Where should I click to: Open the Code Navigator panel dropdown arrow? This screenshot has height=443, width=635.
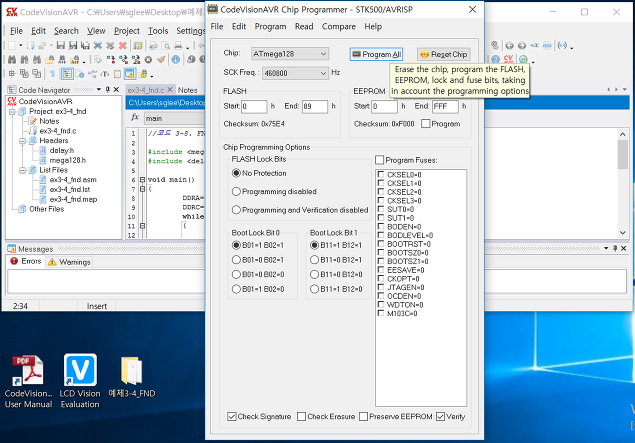[x=99, y=89]
